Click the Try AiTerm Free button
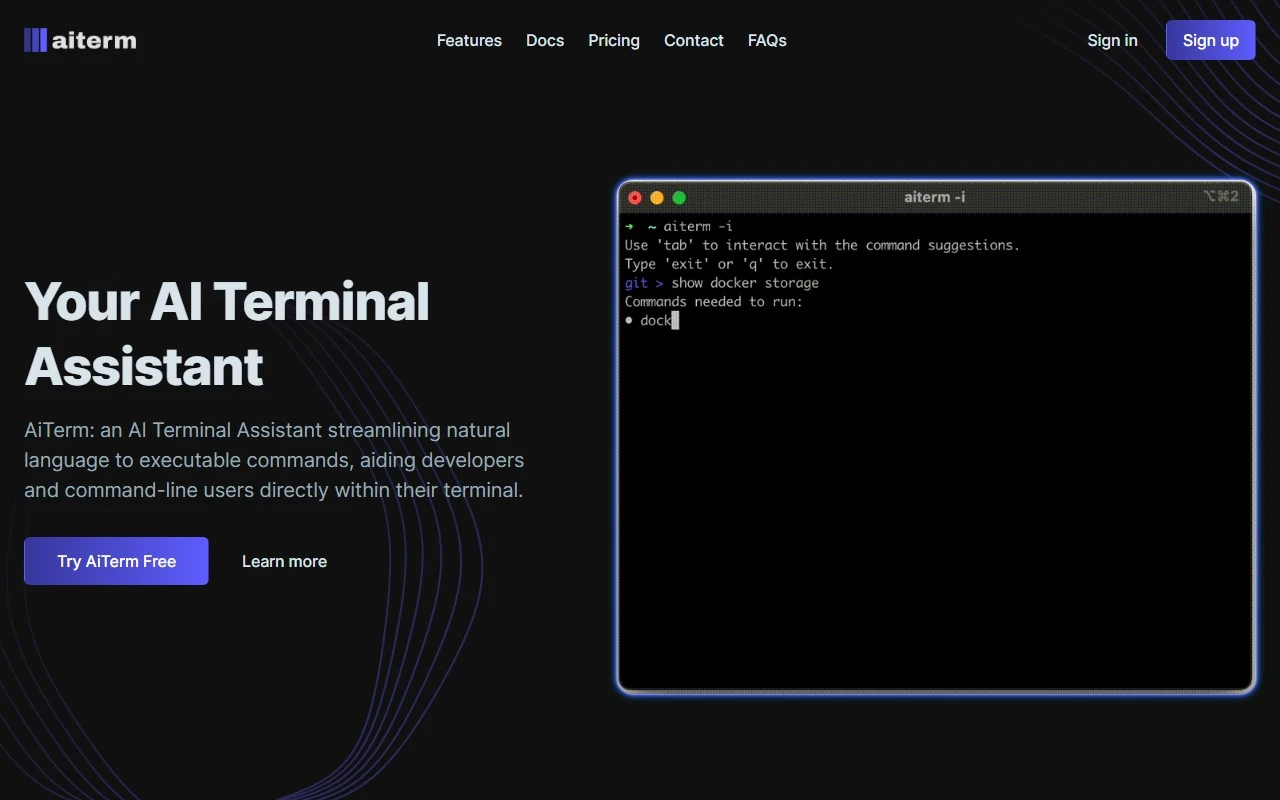 click(116, 561)
